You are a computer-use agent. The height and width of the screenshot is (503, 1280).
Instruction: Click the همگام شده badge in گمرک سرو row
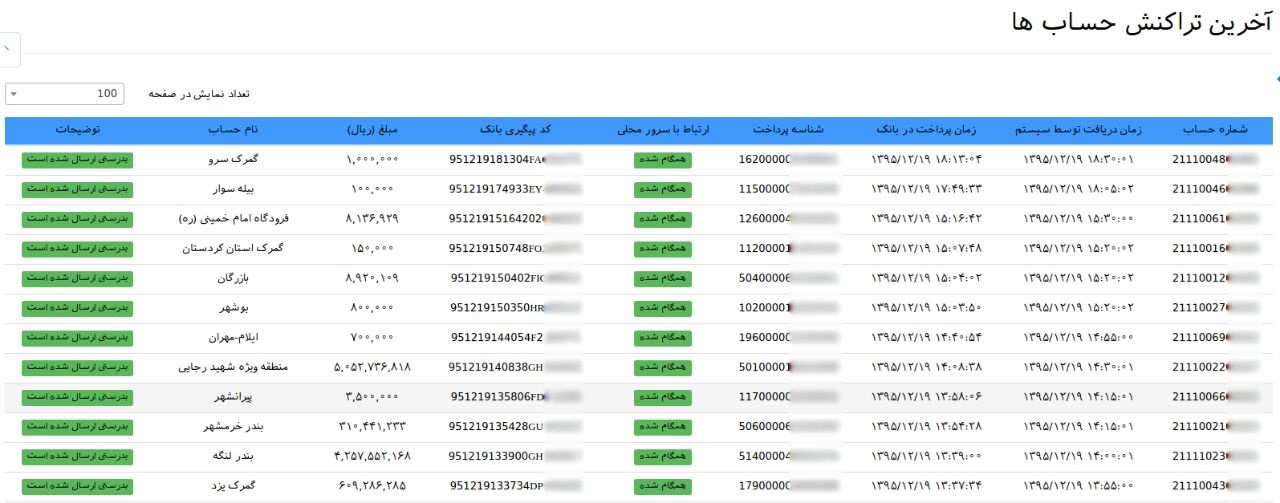click(x=661, y=159)
